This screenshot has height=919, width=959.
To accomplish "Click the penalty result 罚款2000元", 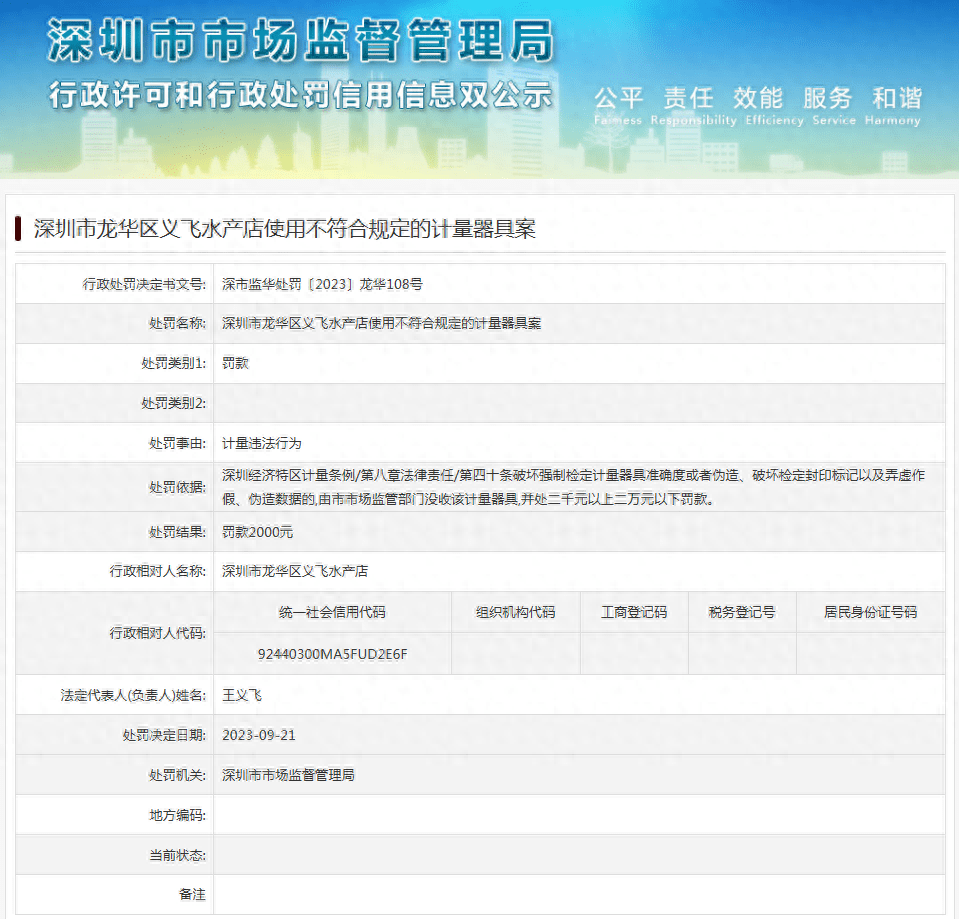I will click(258, 532).
